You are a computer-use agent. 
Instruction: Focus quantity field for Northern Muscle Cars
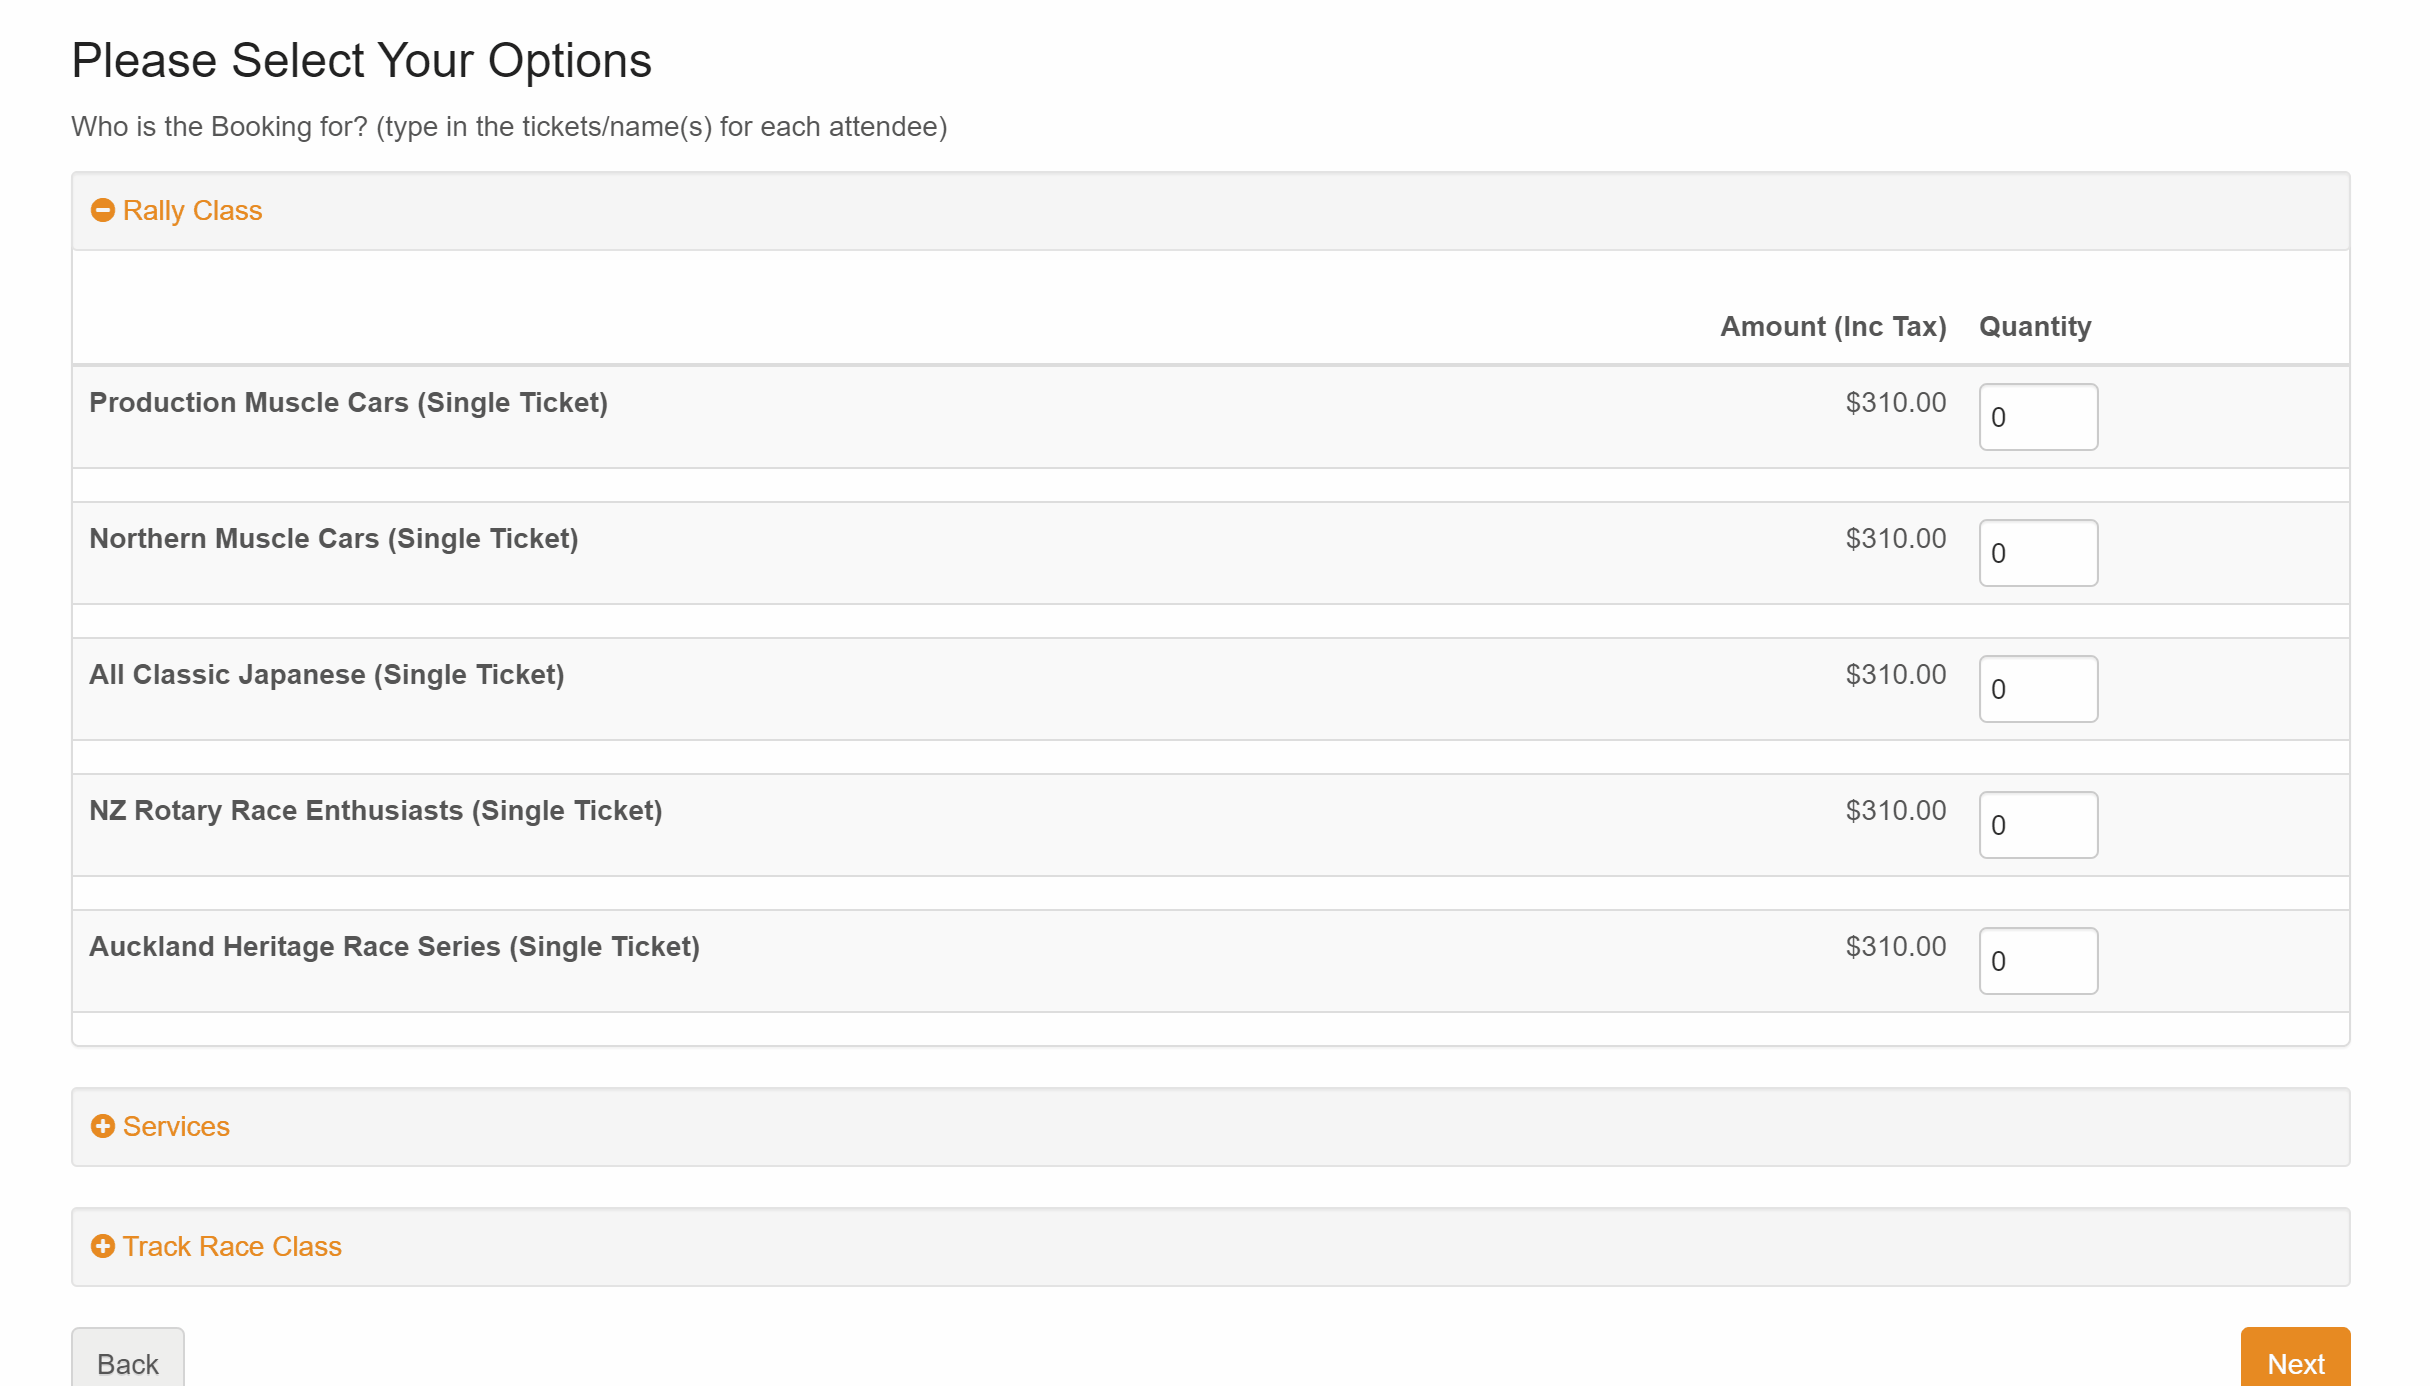(x=2037, y=553)
